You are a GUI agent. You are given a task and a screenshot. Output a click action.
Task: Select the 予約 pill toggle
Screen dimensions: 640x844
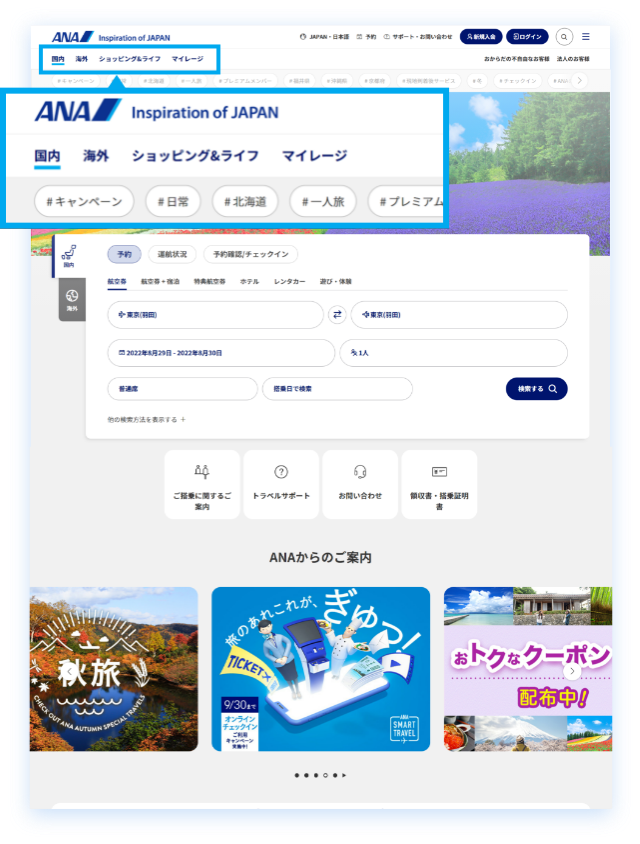pos(123,254)
